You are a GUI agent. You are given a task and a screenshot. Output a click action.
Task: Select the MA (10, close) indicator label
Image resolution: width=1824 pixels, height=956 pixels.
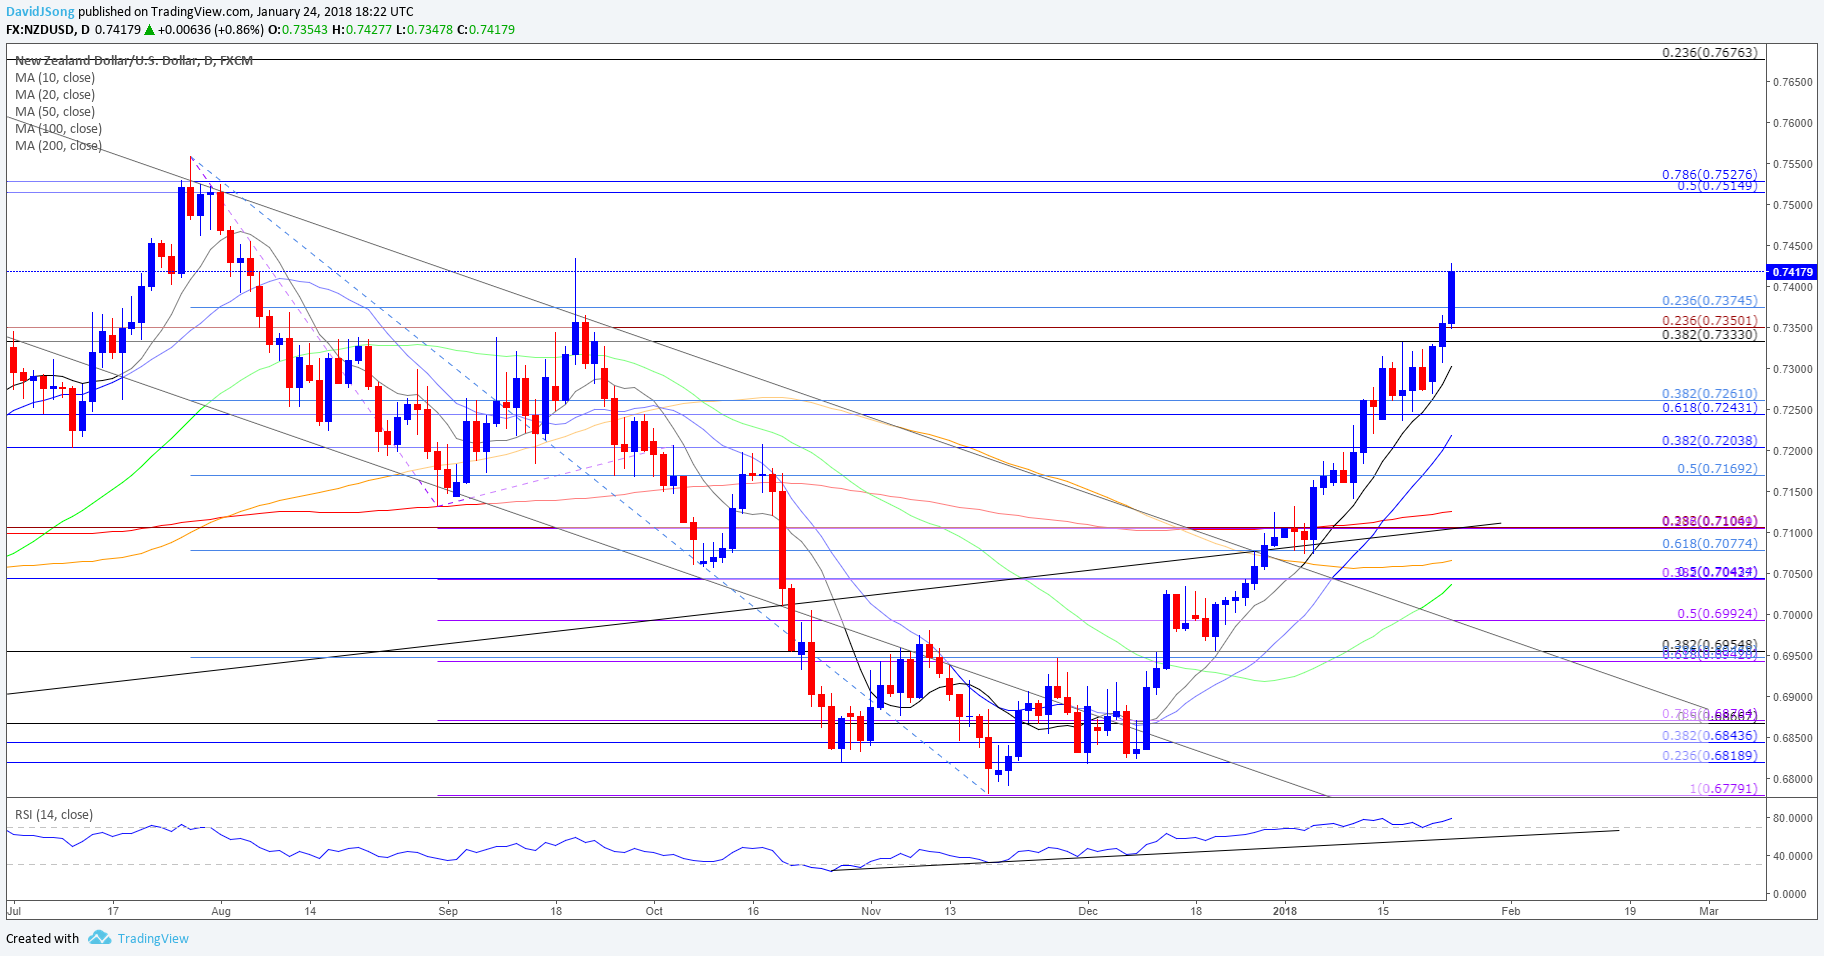click(x=55, y=78)
